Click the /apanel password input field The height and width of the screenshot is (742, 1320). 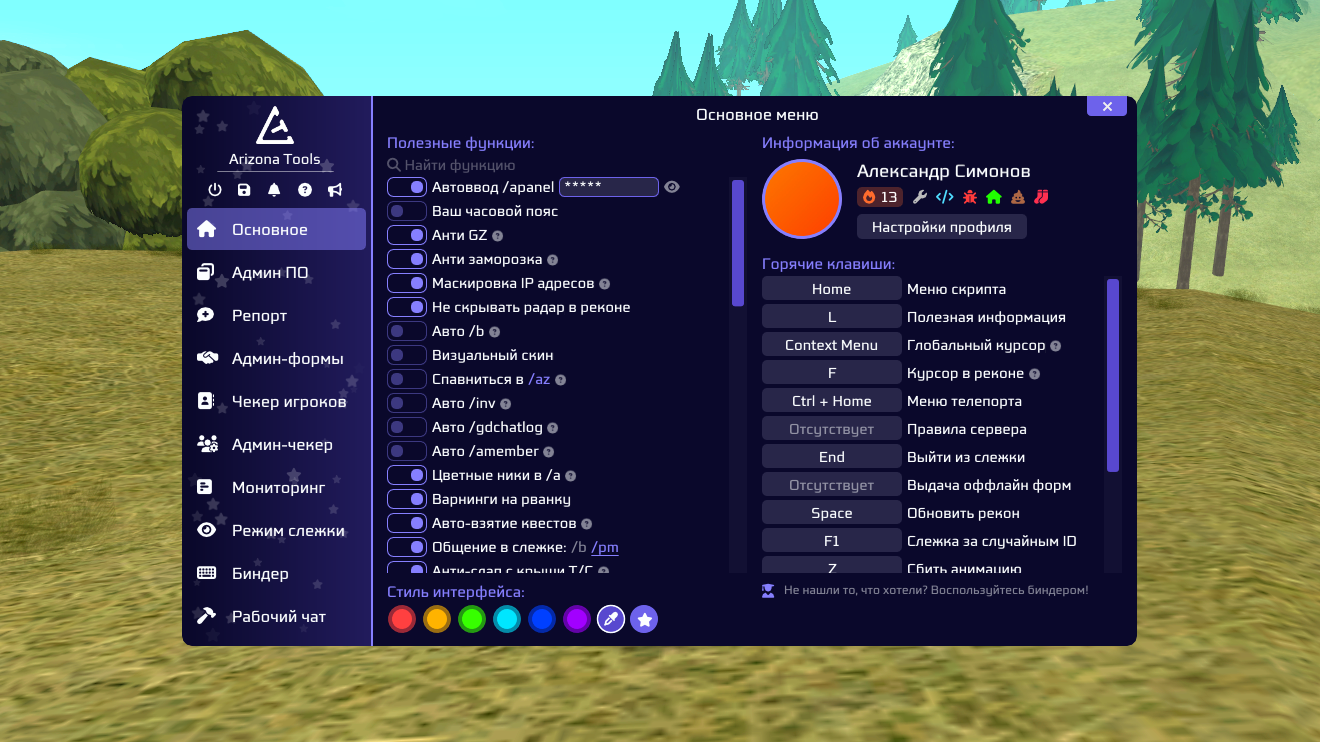(608, 187)
